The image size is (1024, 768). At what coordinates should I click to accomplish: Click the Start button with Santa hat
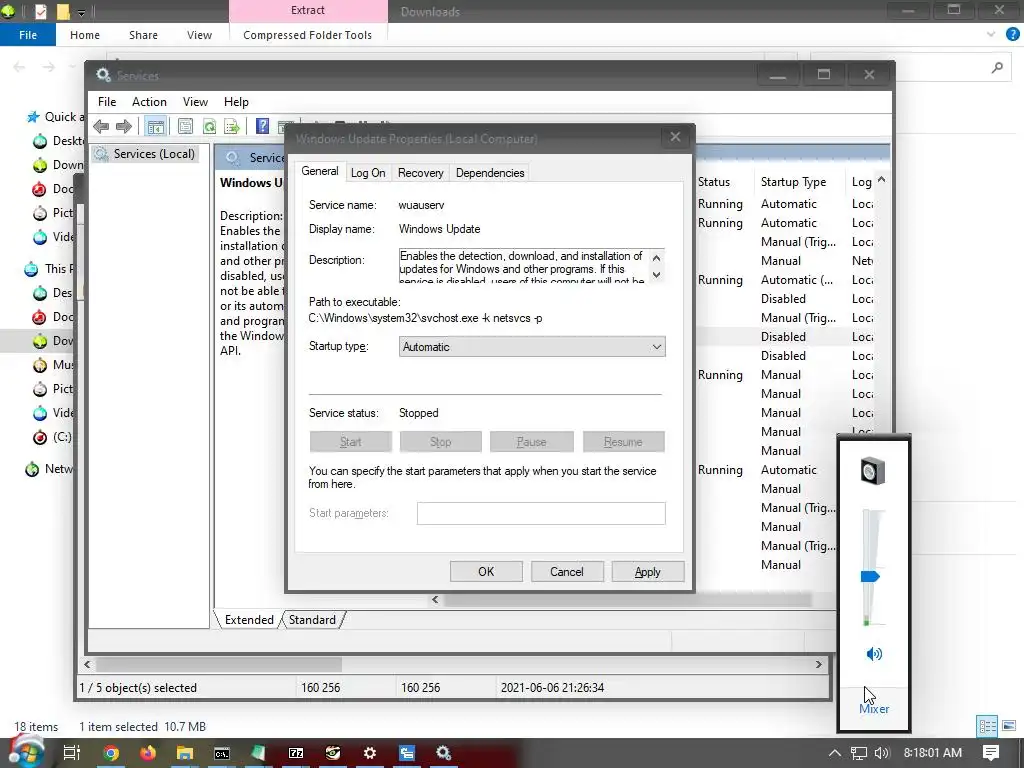click(x=25, y=751)
